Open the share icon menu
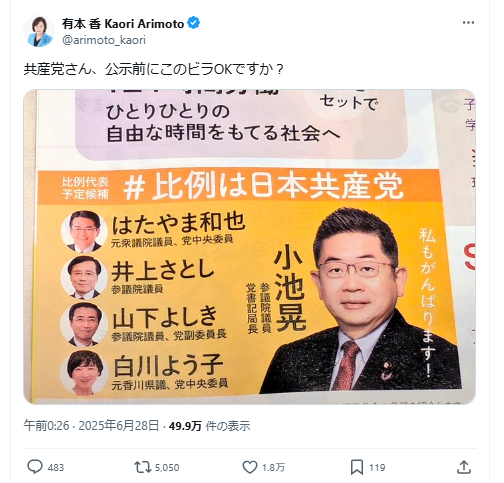Viewport: 504px width, 483px height. tap(464, 467)
